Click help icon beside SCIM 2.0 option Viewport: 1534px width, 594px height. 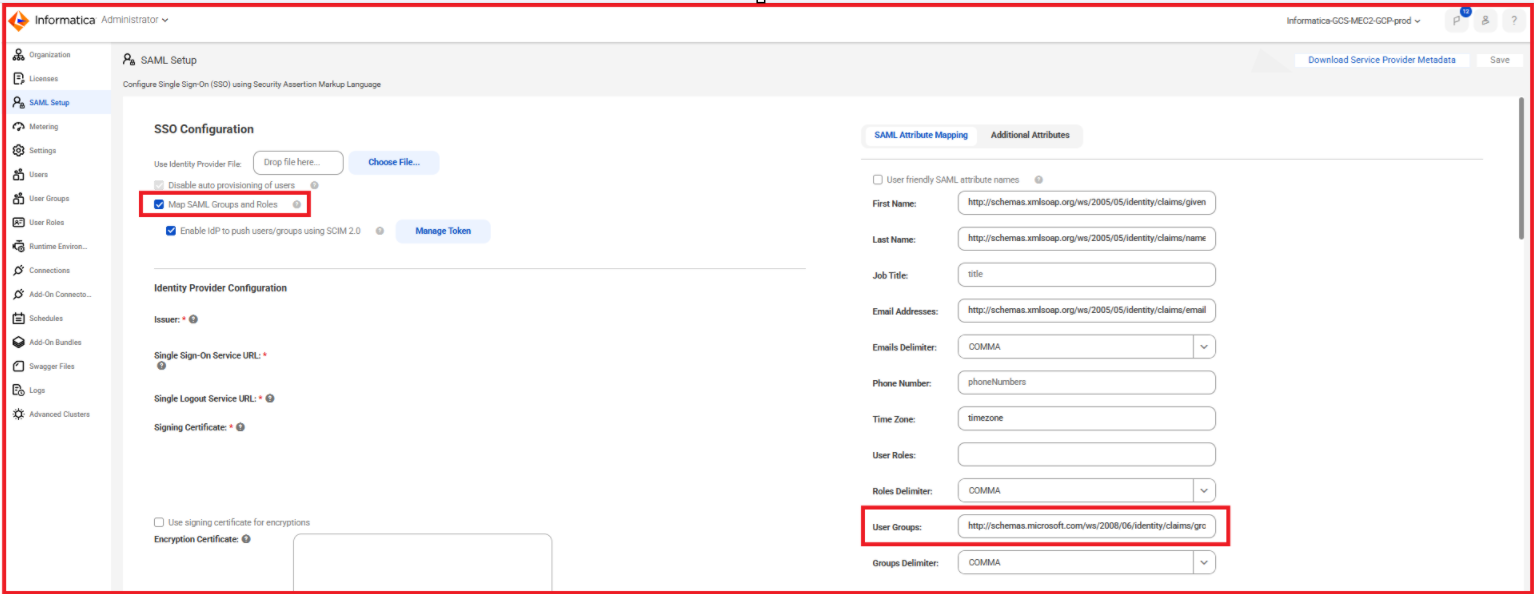coord(380,231)
